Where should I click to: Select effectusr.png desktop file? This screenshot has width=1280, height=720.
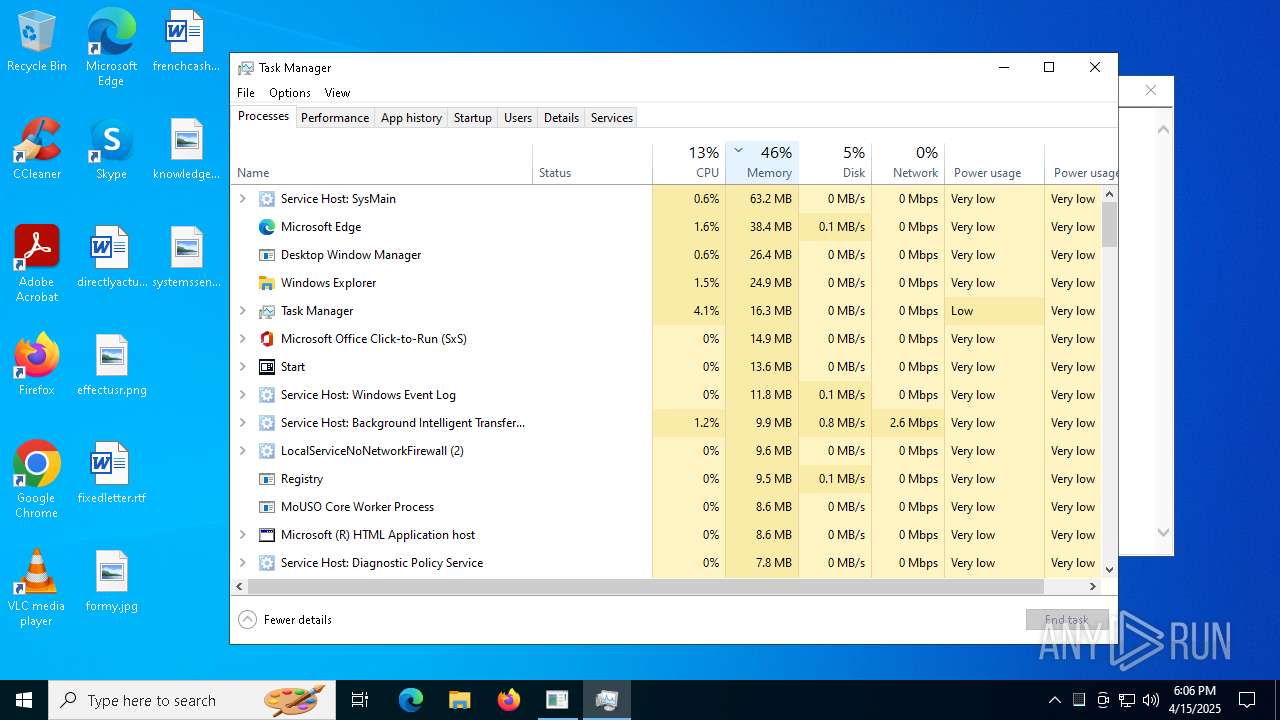(112, 364)
